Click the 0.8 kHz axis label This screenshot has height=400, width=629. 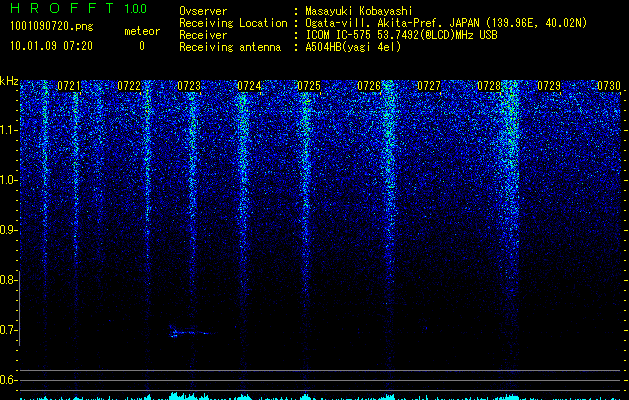click(7, 280)
